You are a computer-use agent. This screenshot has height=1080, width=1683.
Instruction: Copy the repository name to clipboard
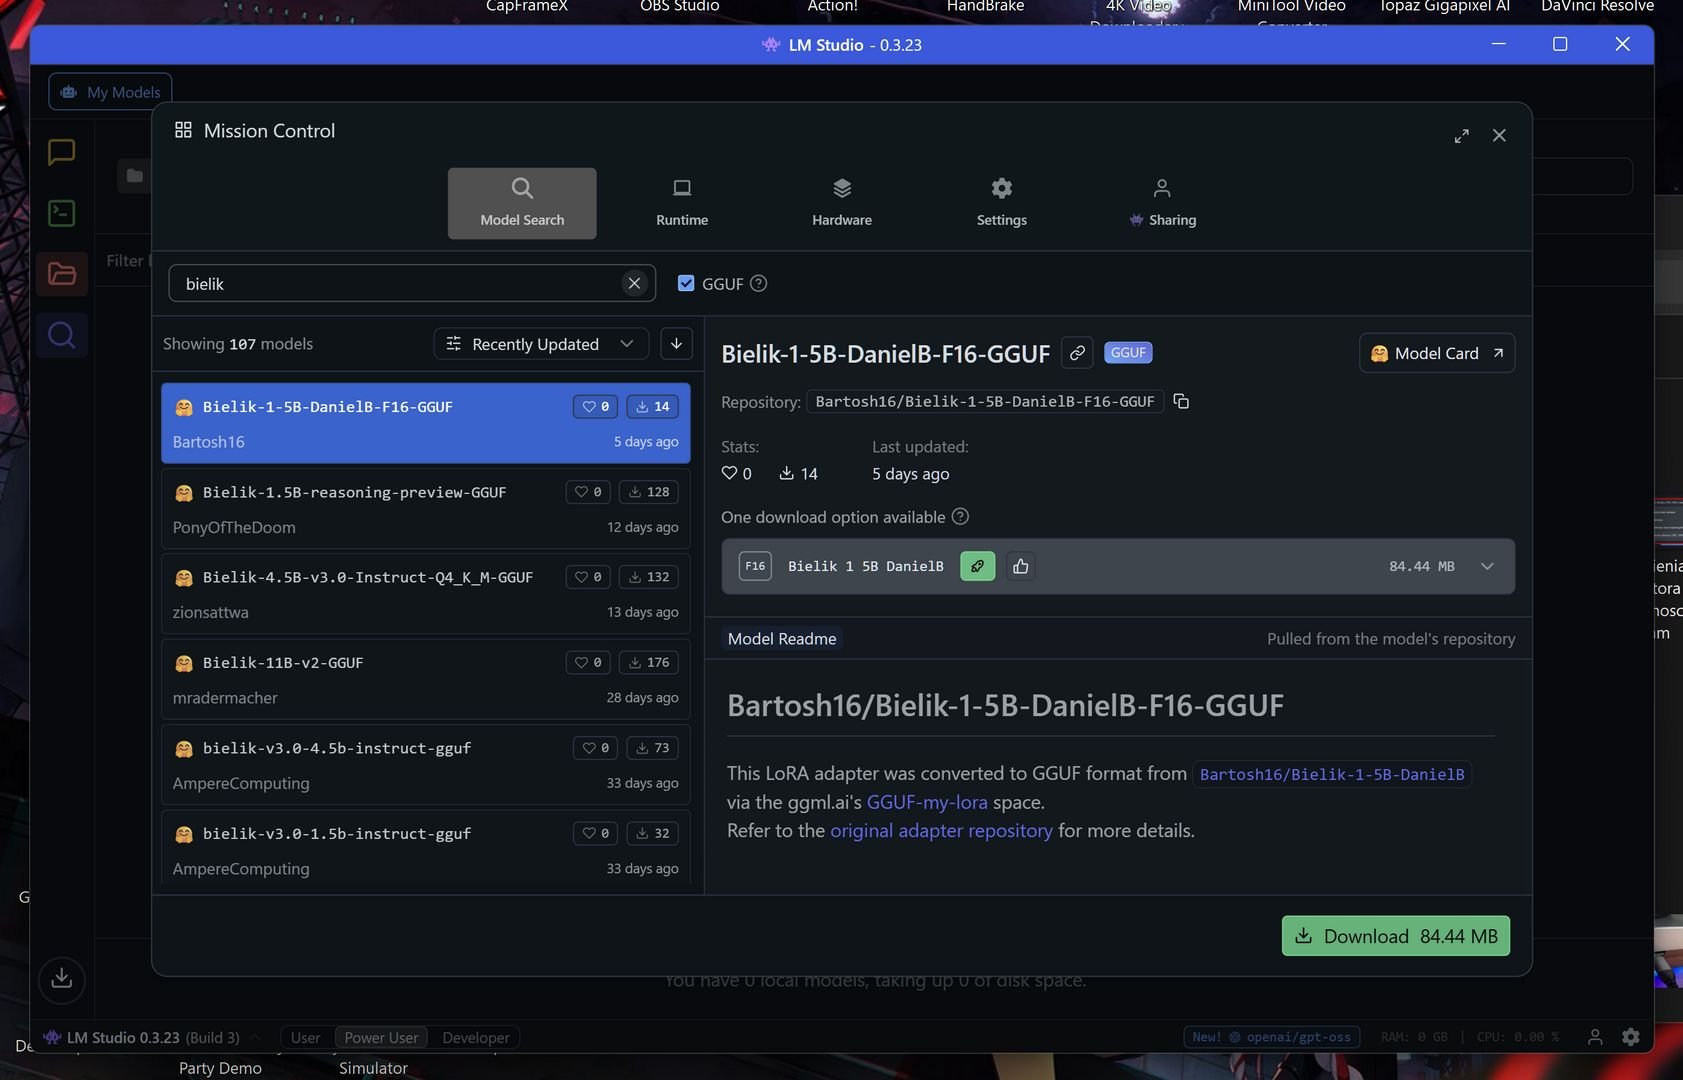point(1181,401)
